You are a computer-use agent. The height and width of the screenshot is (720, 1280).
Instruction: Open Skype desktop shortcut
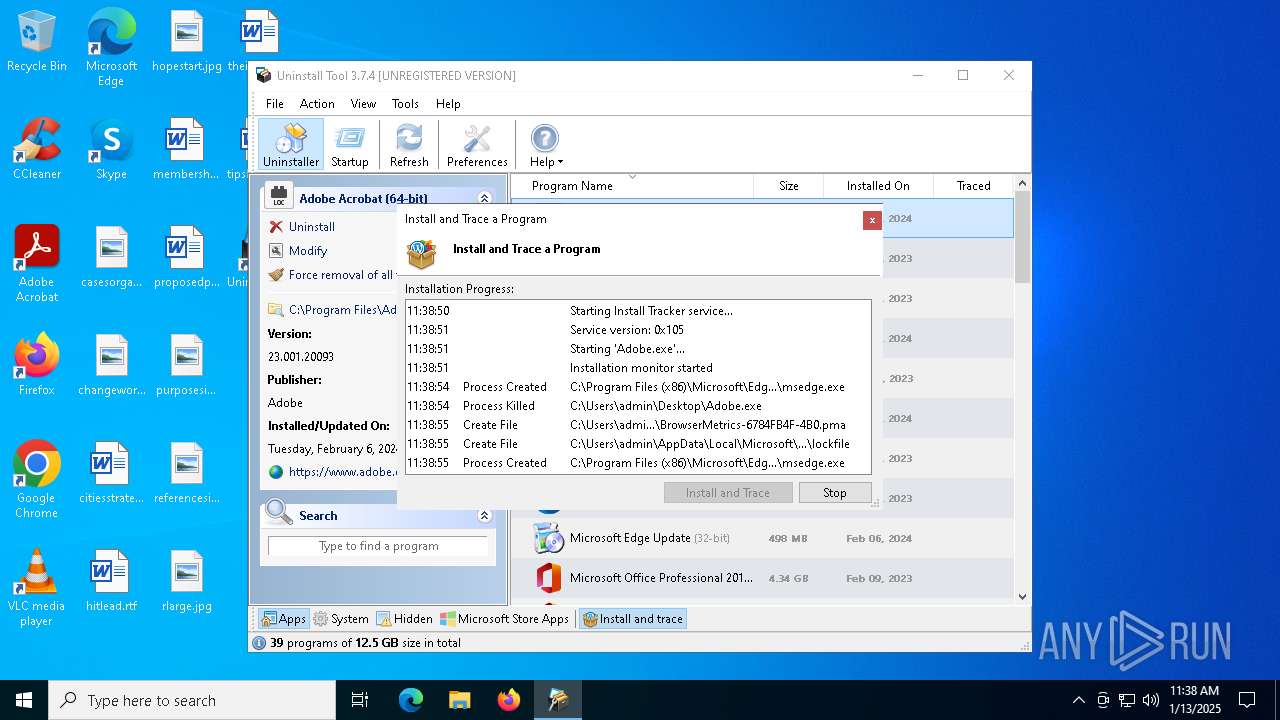point(111,149)
